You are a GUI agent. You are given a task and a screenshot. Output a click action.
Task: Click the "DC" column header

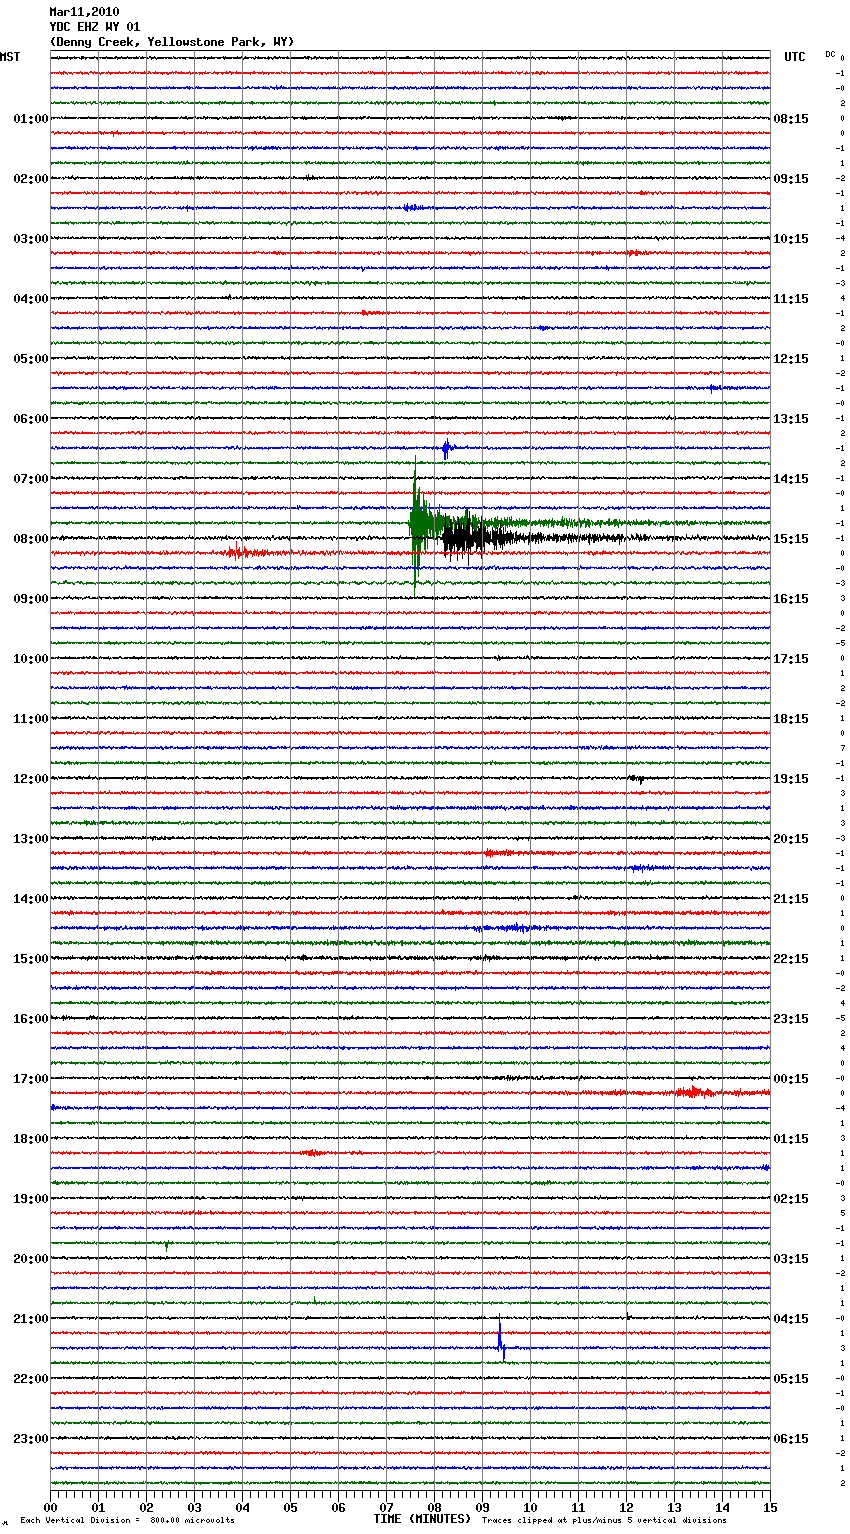(830, 54)
